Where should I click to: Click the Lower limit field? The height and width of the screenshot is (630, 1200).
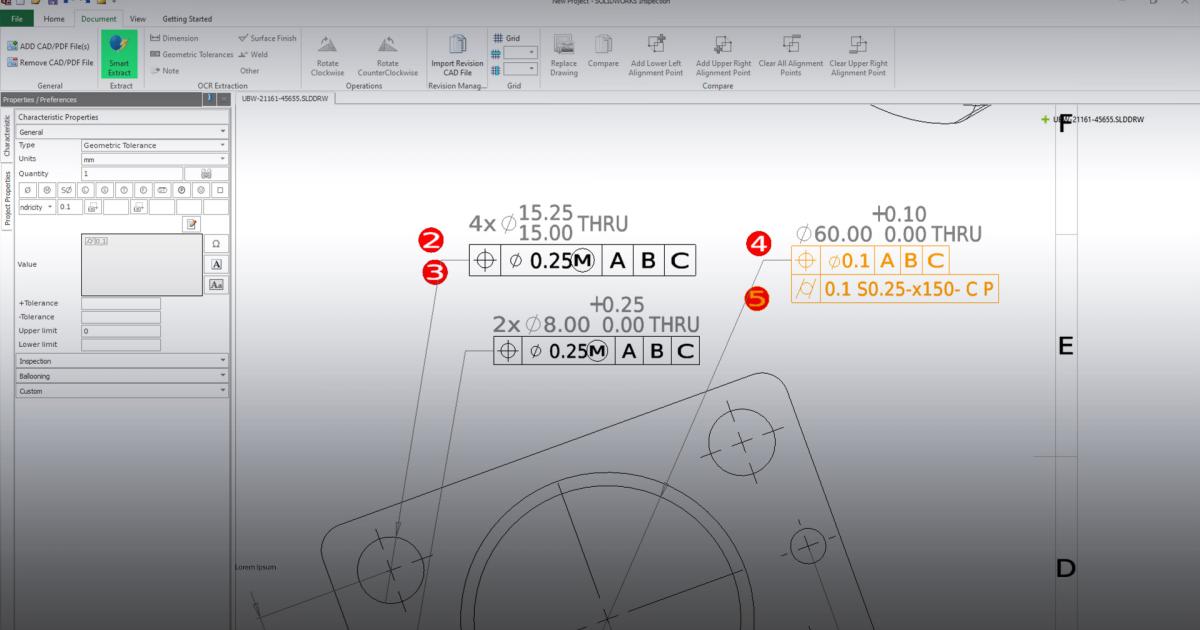point(120,344)
